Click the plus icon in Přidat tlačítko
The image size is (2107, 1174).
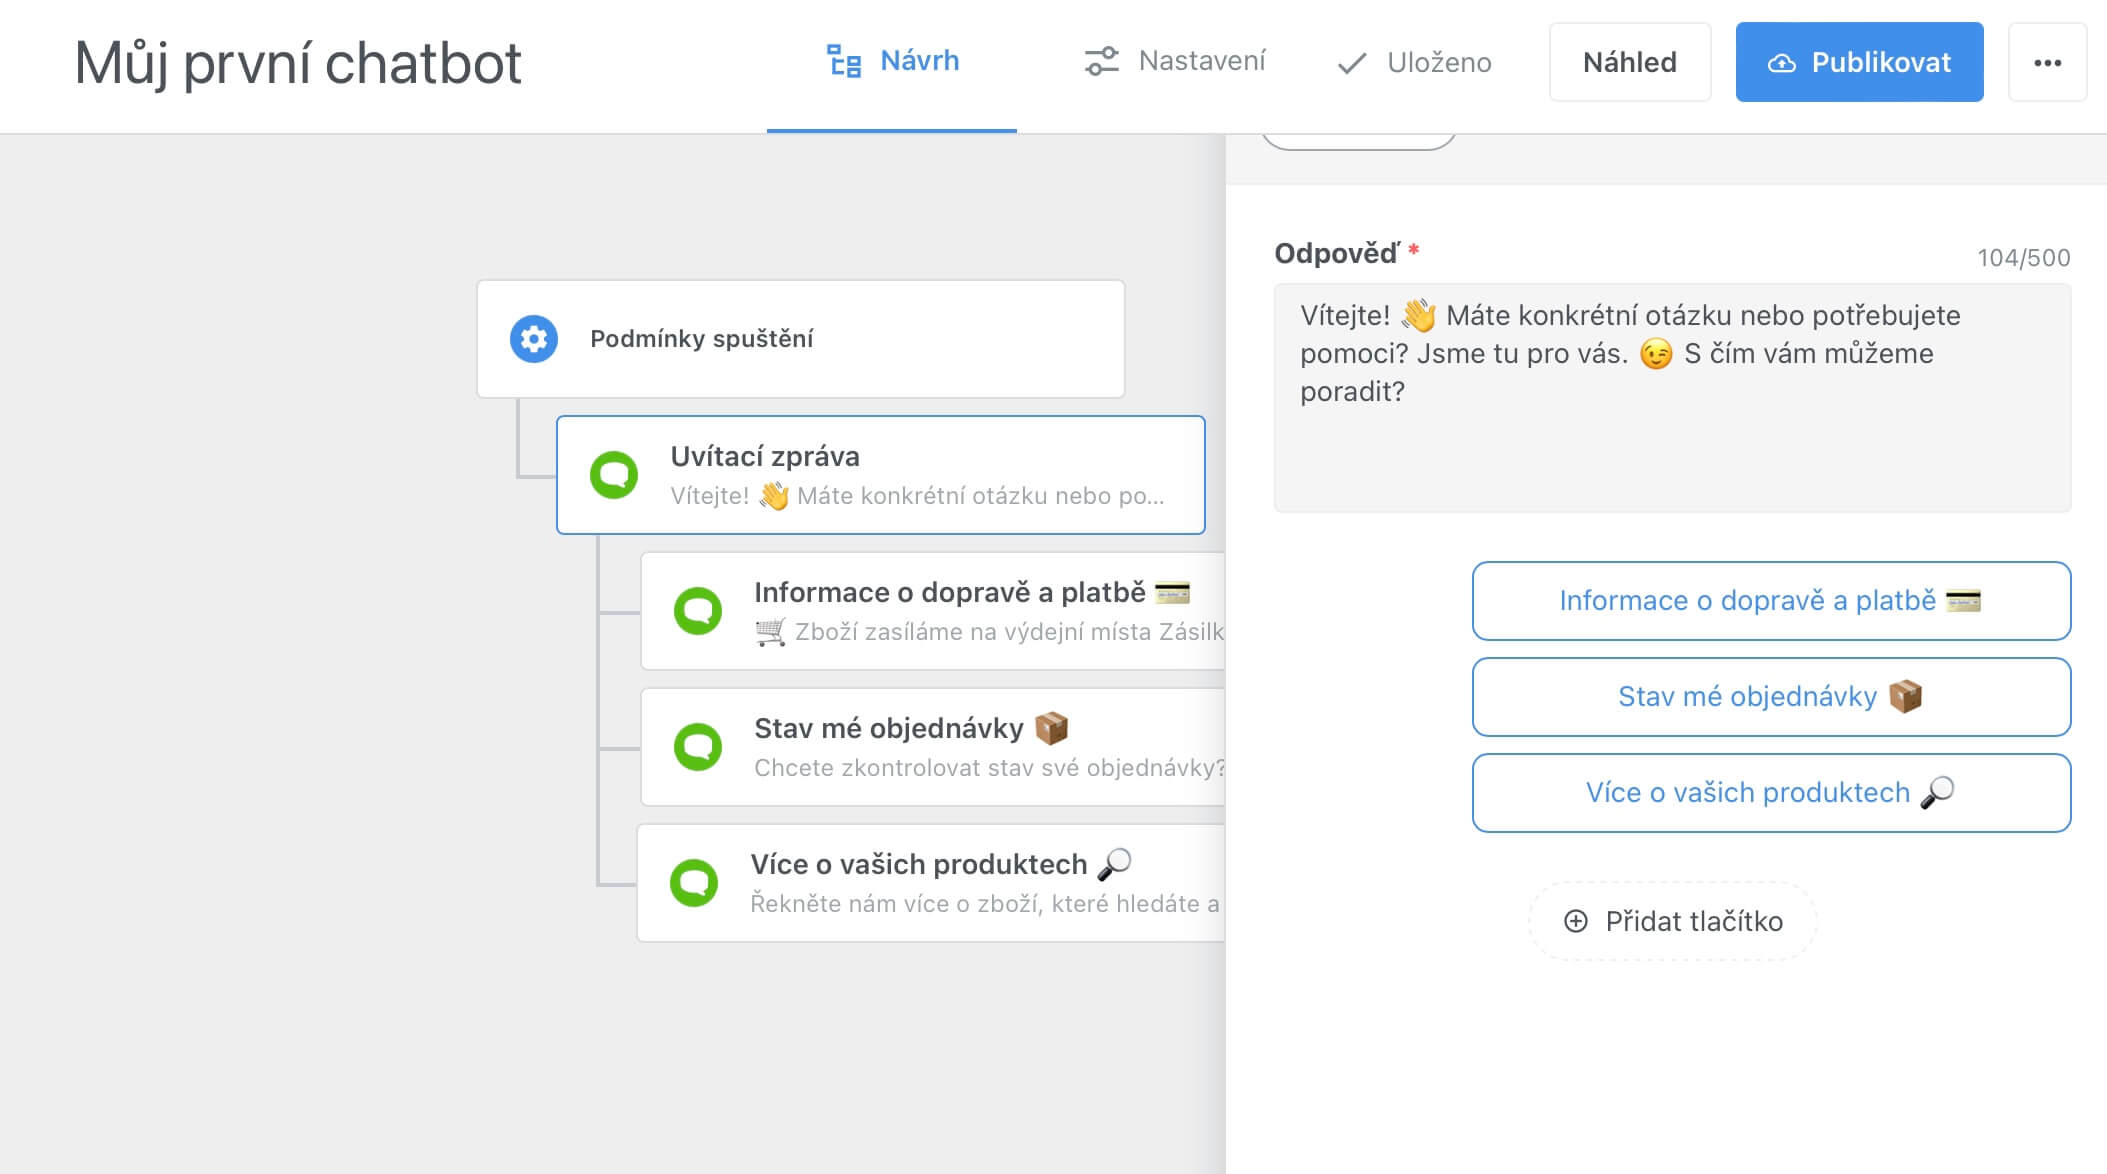1577,921
